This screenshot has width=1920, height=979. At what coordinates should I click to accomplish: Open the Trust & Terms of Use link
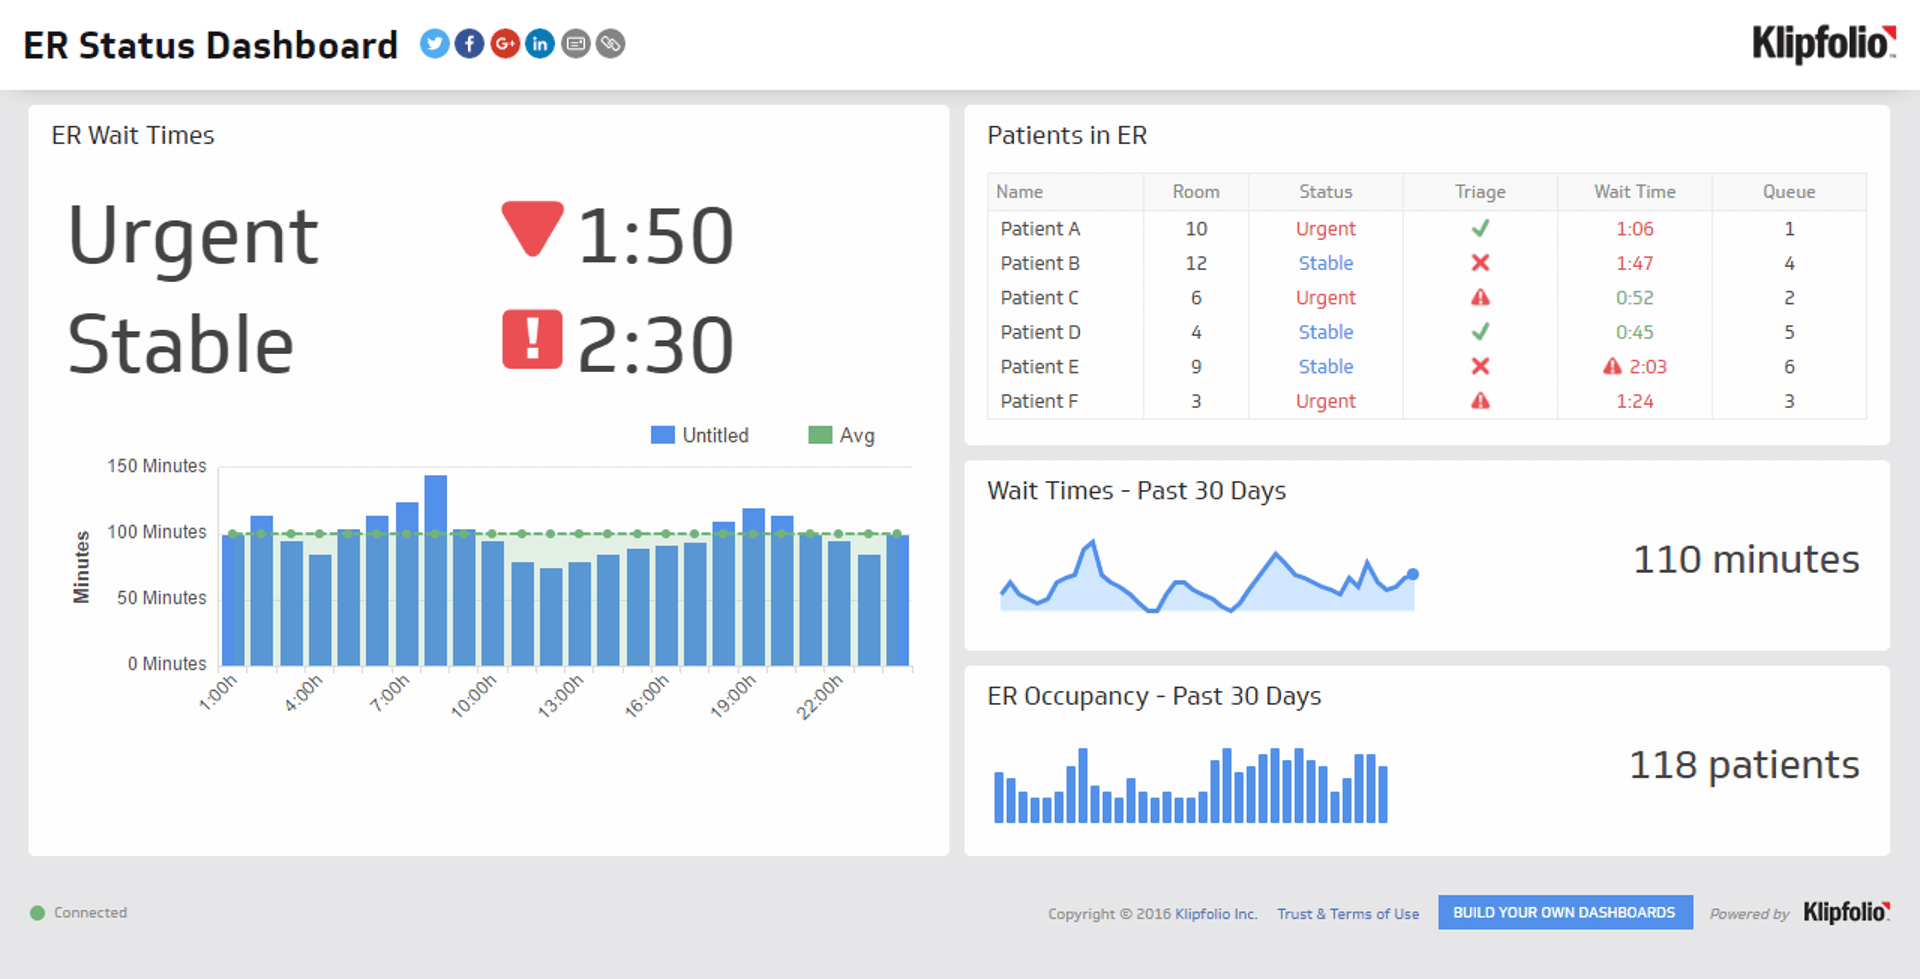pyautogui.click(x=1348, y=913)
